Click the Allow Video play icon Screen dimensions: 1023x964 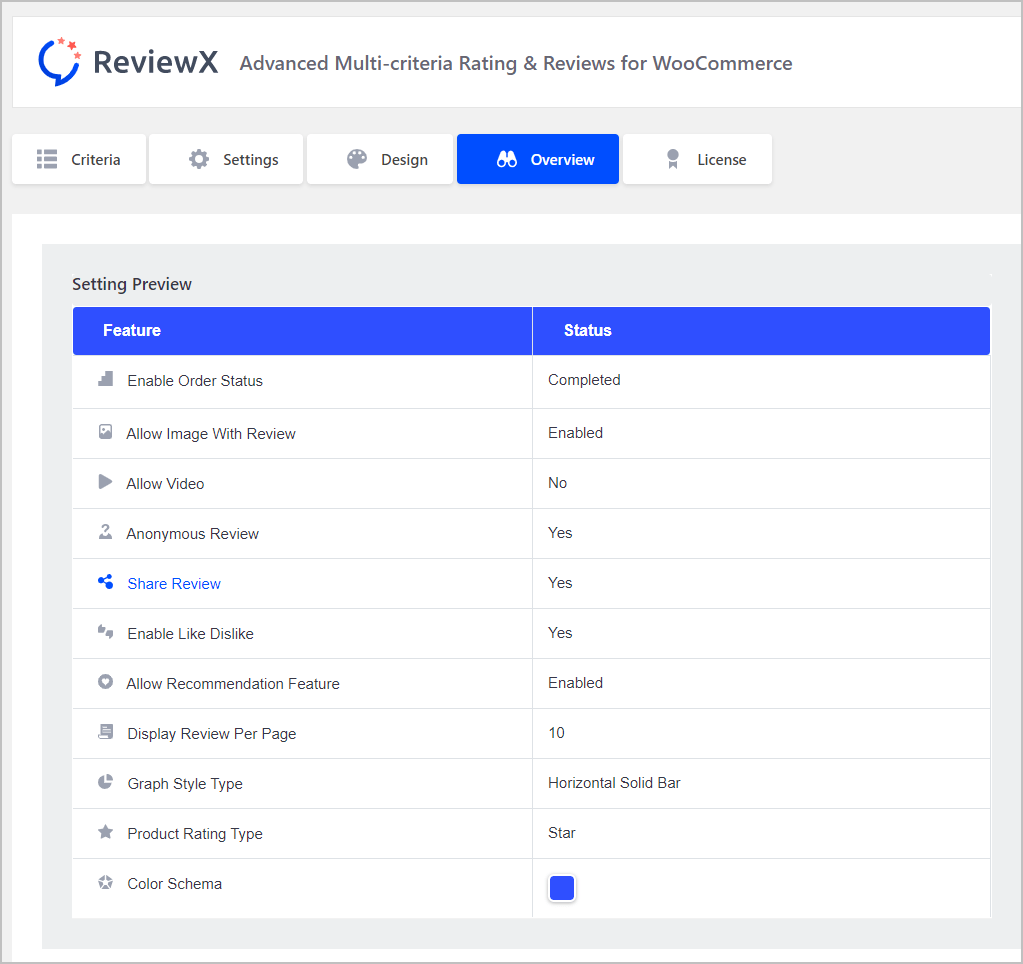click(x=105, y=482)
